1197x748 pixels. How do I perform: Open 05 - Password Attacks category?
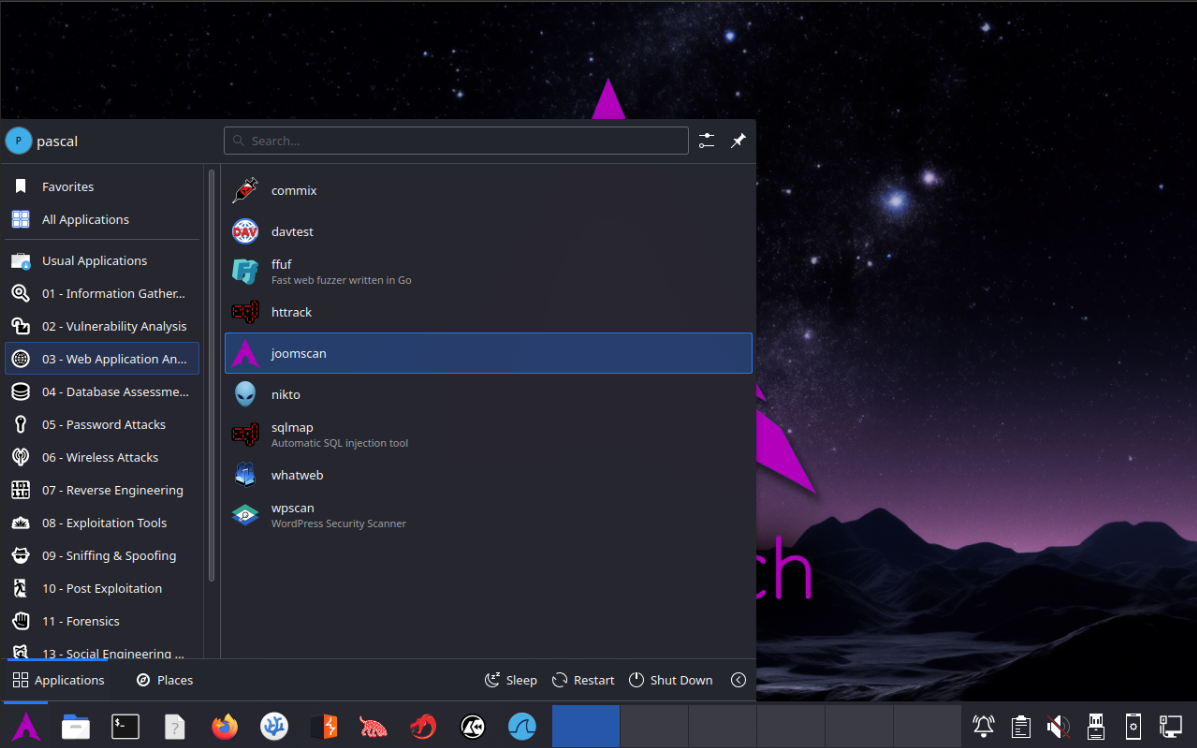102,424
